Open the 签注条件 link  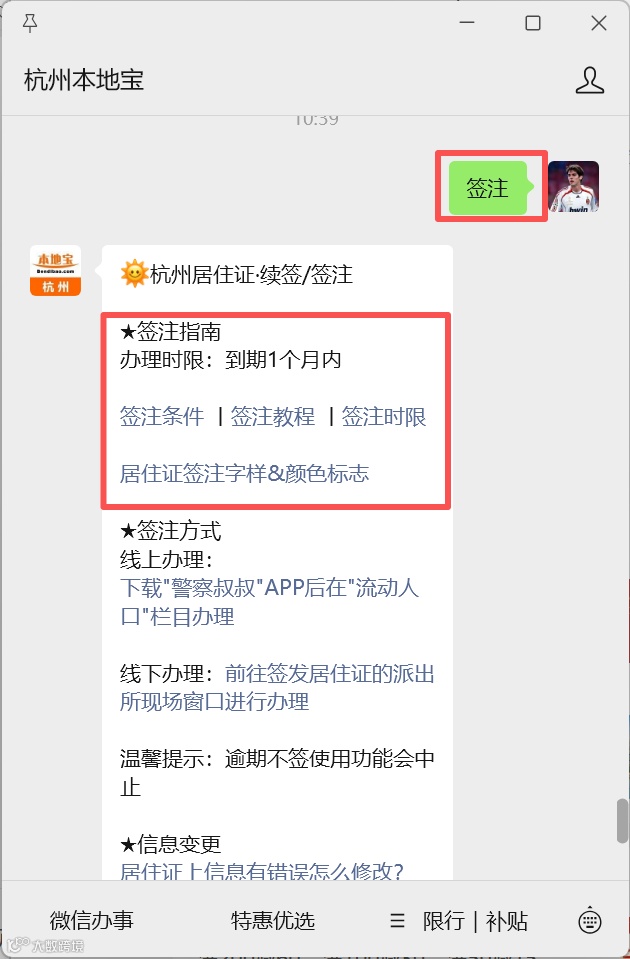(x=162, y=417)
